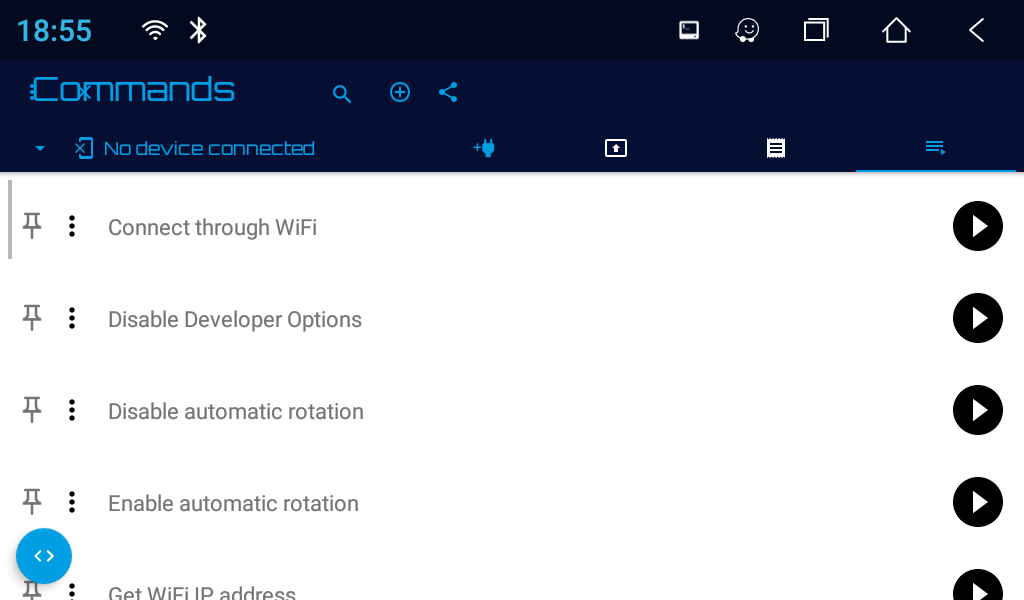Select the Commands list tab
The width and height of the screenshot is (1024, 600).
tap(935, 147)
